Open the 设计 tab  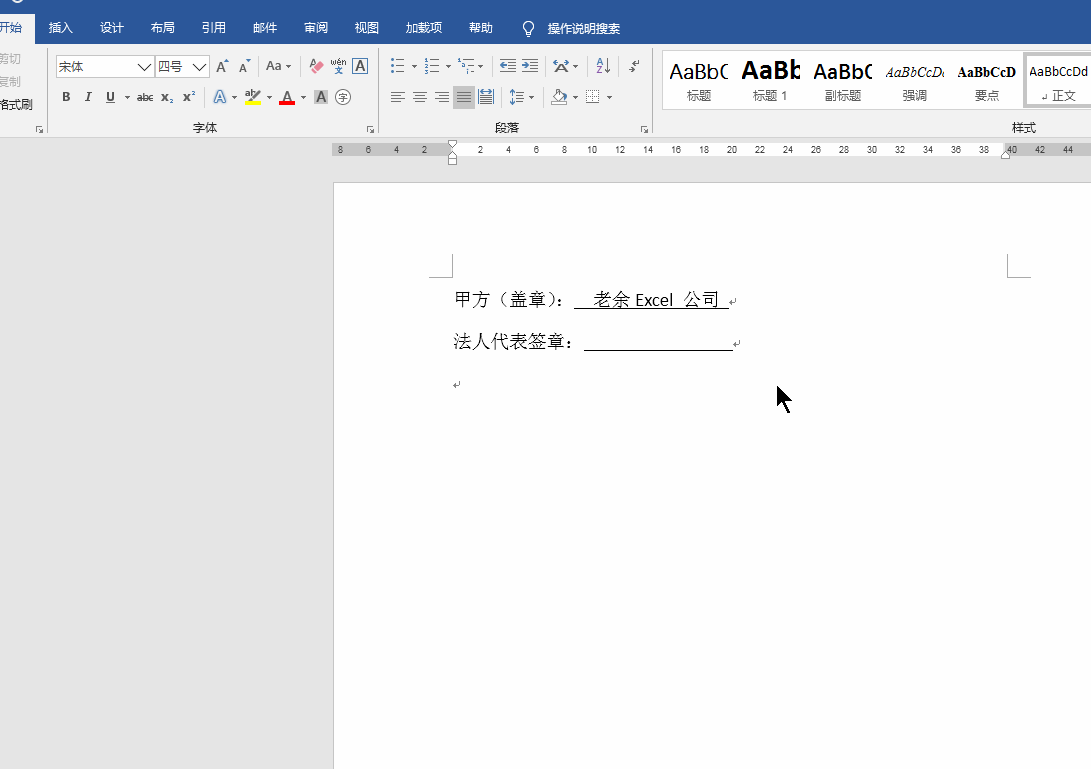coord(111,28)
